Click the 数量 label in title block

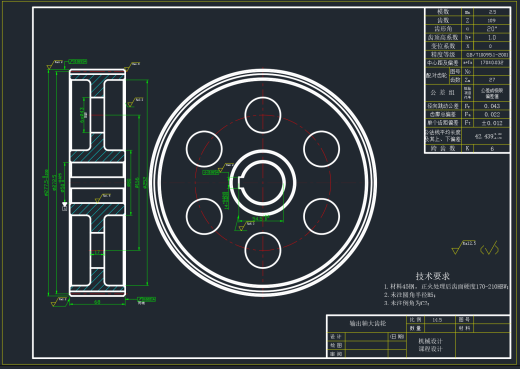coord(415,328)
